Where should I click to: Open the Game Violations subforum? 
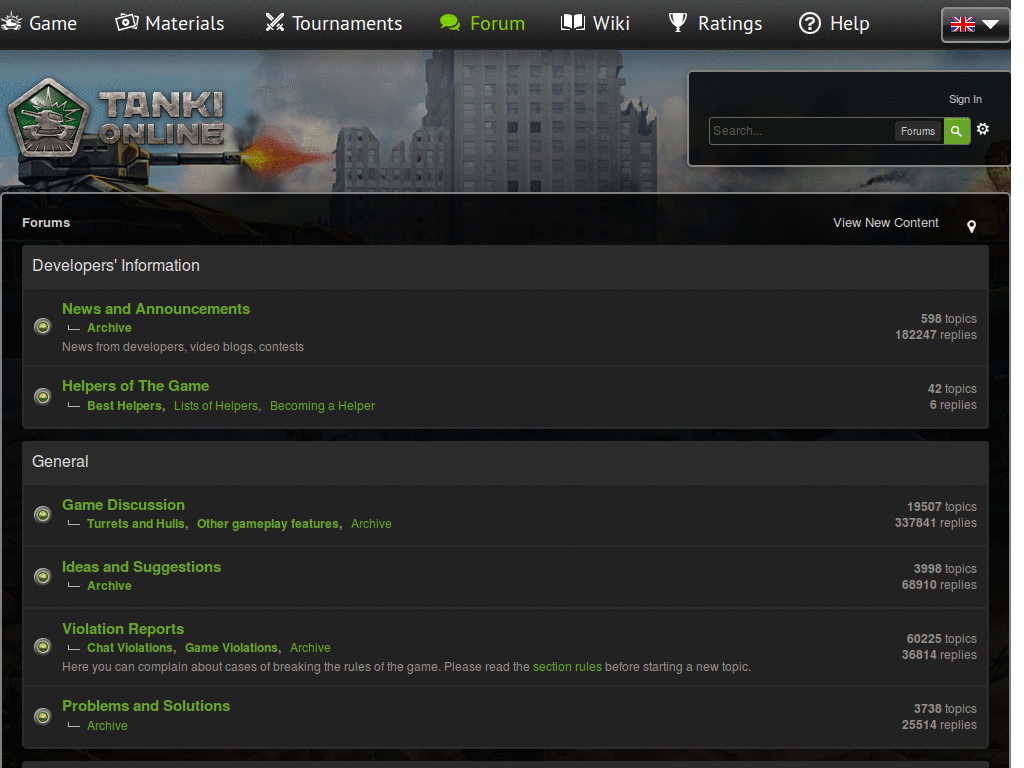point(231,648)
